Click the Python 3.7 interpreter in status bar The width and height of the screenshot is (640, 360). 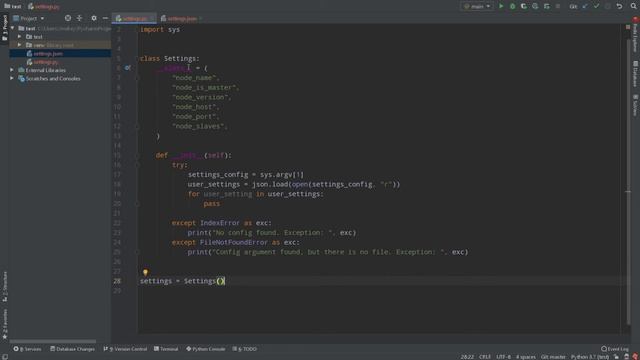(590, 357)
